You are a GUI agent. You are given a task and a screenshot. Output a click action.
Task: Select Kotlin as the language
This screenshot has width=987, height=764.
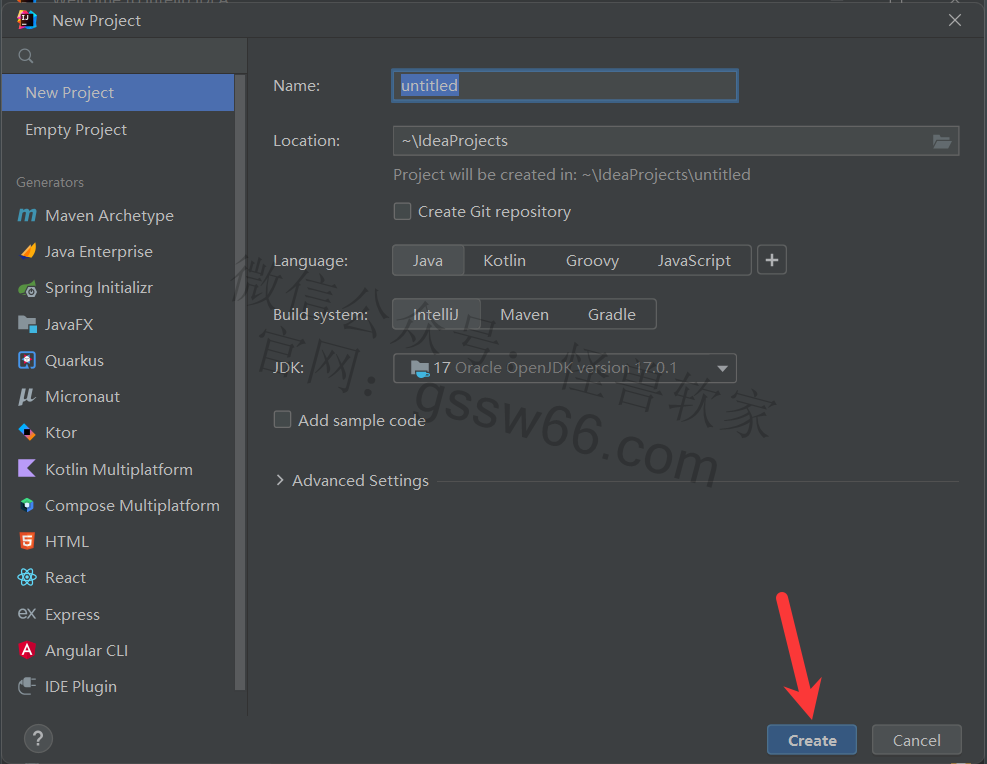click(504, 260)
